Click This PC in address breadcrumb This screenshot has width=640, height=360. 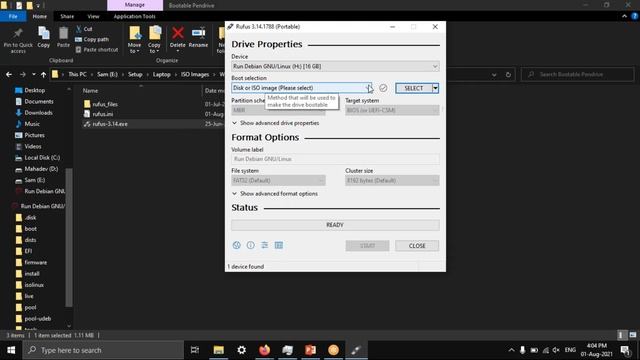[x=78, y=74]
